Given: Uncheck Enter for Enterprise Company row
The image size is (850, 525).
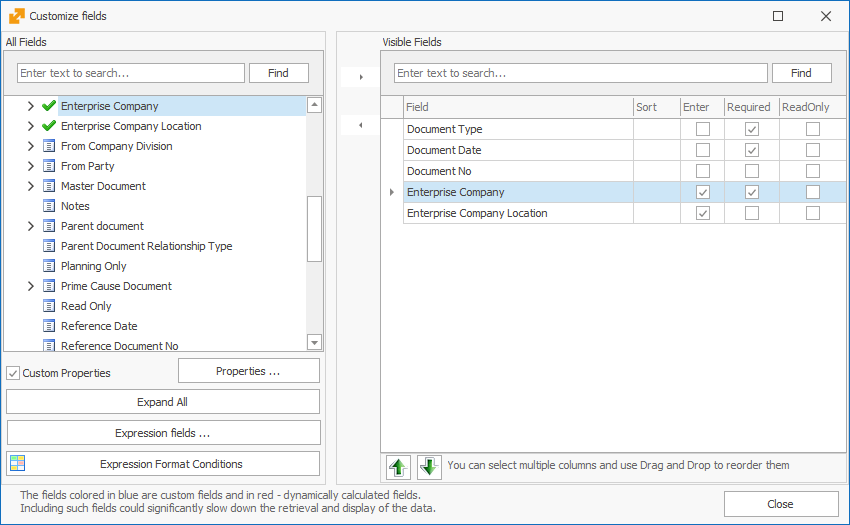Looking at the screenshot, I should coord(703,192).
